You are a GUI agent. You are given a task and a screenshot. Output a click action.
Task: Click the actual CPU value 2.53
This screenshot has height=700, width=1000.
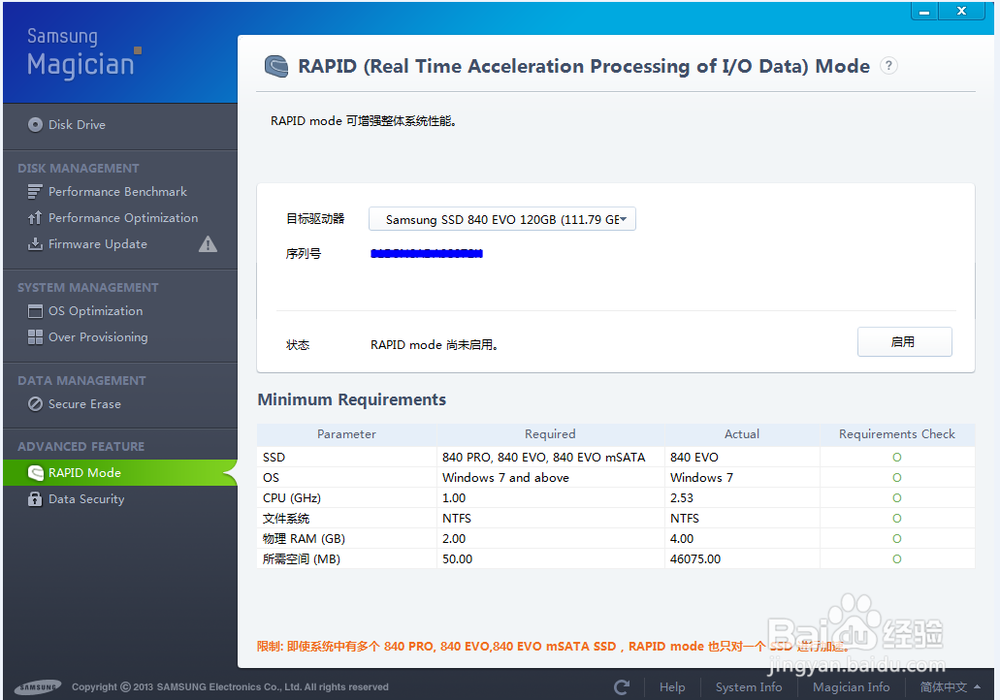click(x=681, y=499)
